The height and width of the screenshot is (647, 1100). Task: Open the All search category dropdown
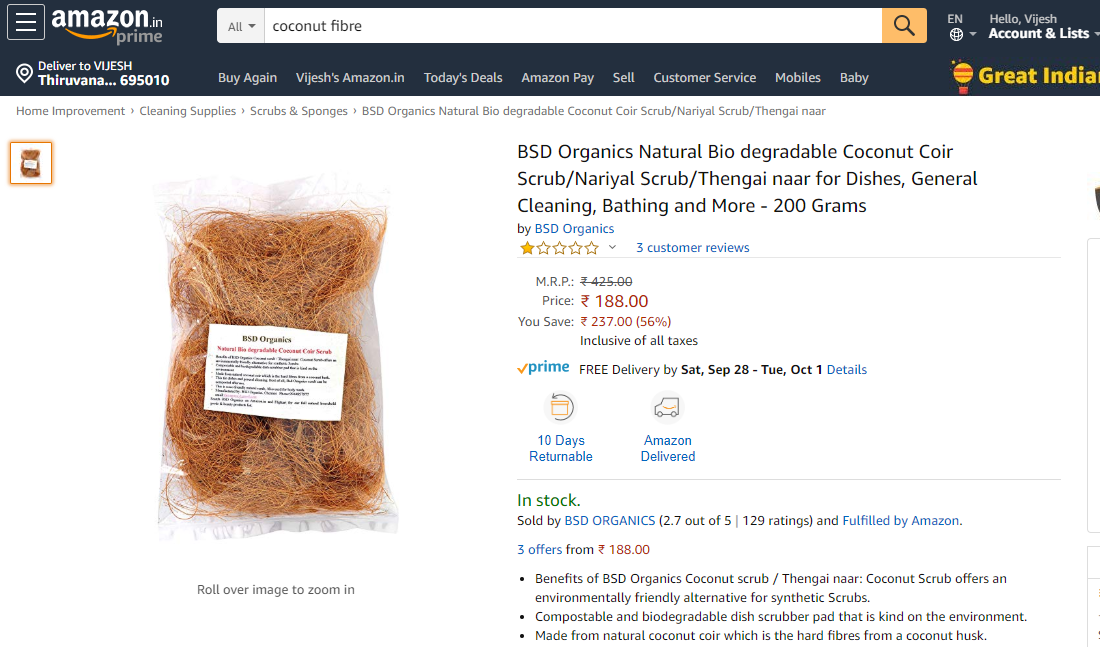241,26
